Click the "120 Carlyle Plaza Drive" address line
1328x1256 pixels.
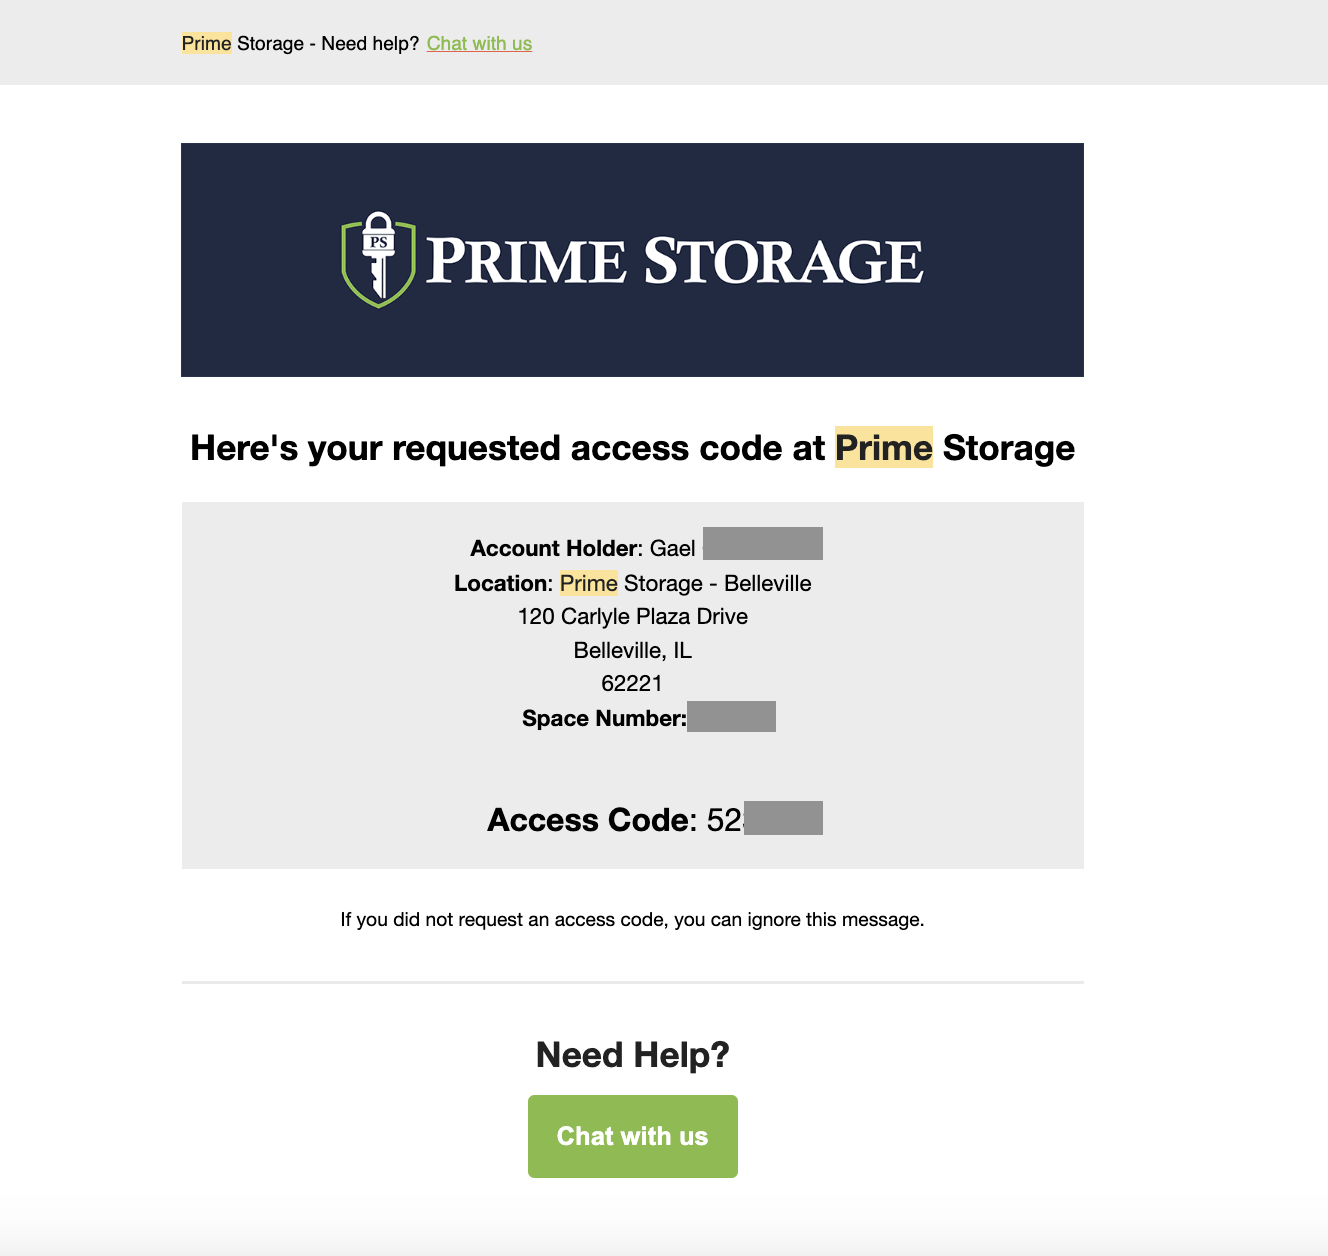[632, 616]
